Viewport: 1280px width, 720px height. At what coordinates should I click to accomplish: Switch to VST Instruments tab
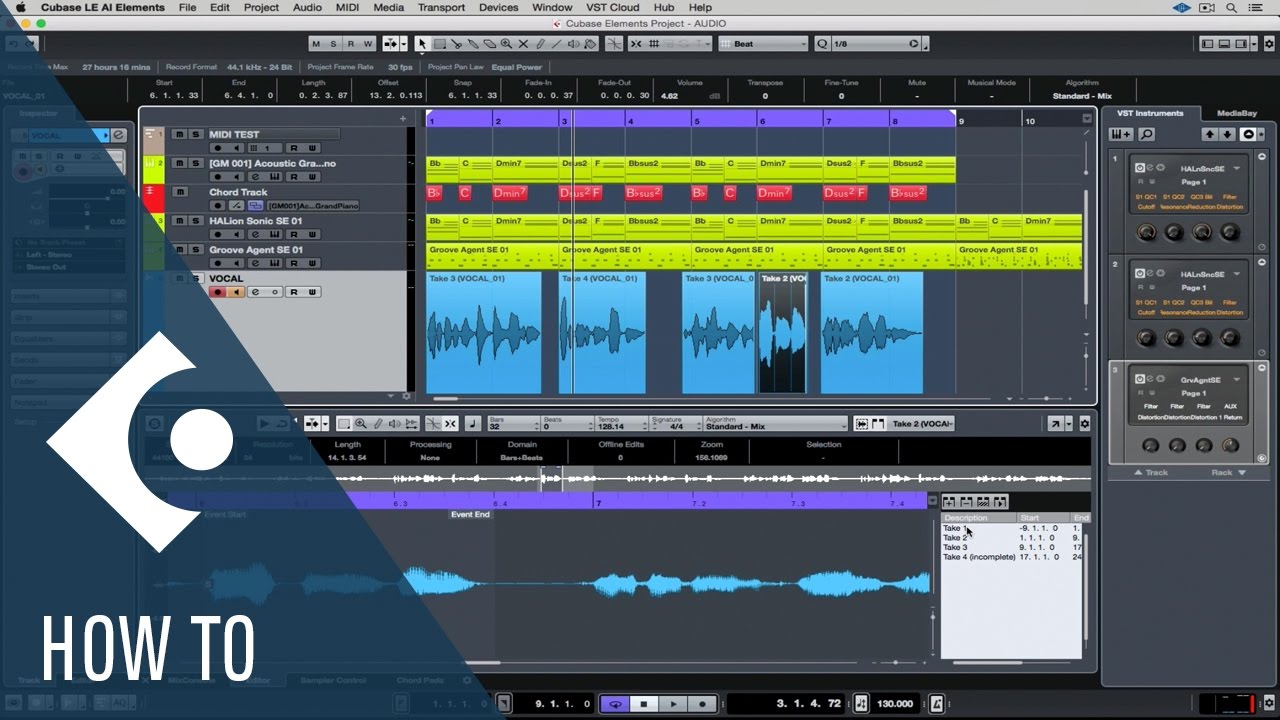(x=1151, y=113)
